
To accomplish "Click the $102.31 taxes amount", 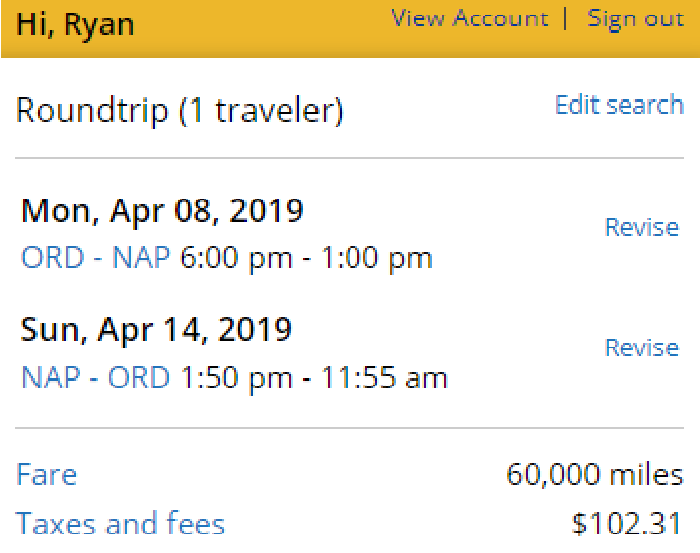I will (x=627, y=522).
